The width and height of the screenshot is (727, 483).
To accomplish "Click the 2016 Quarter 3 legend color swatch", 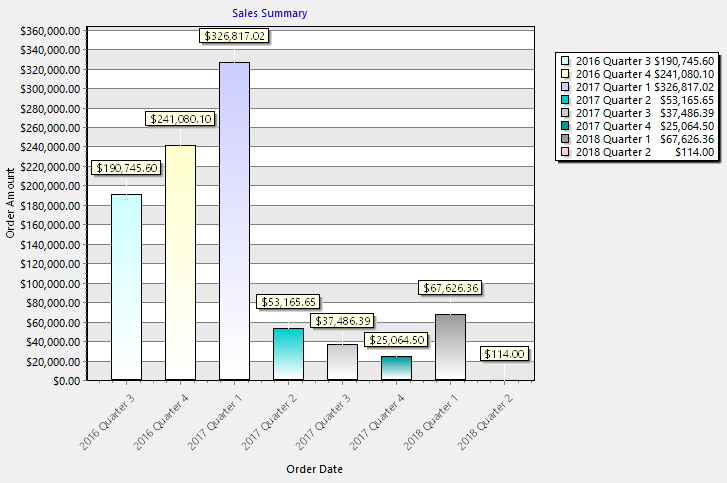I will 566,61.
